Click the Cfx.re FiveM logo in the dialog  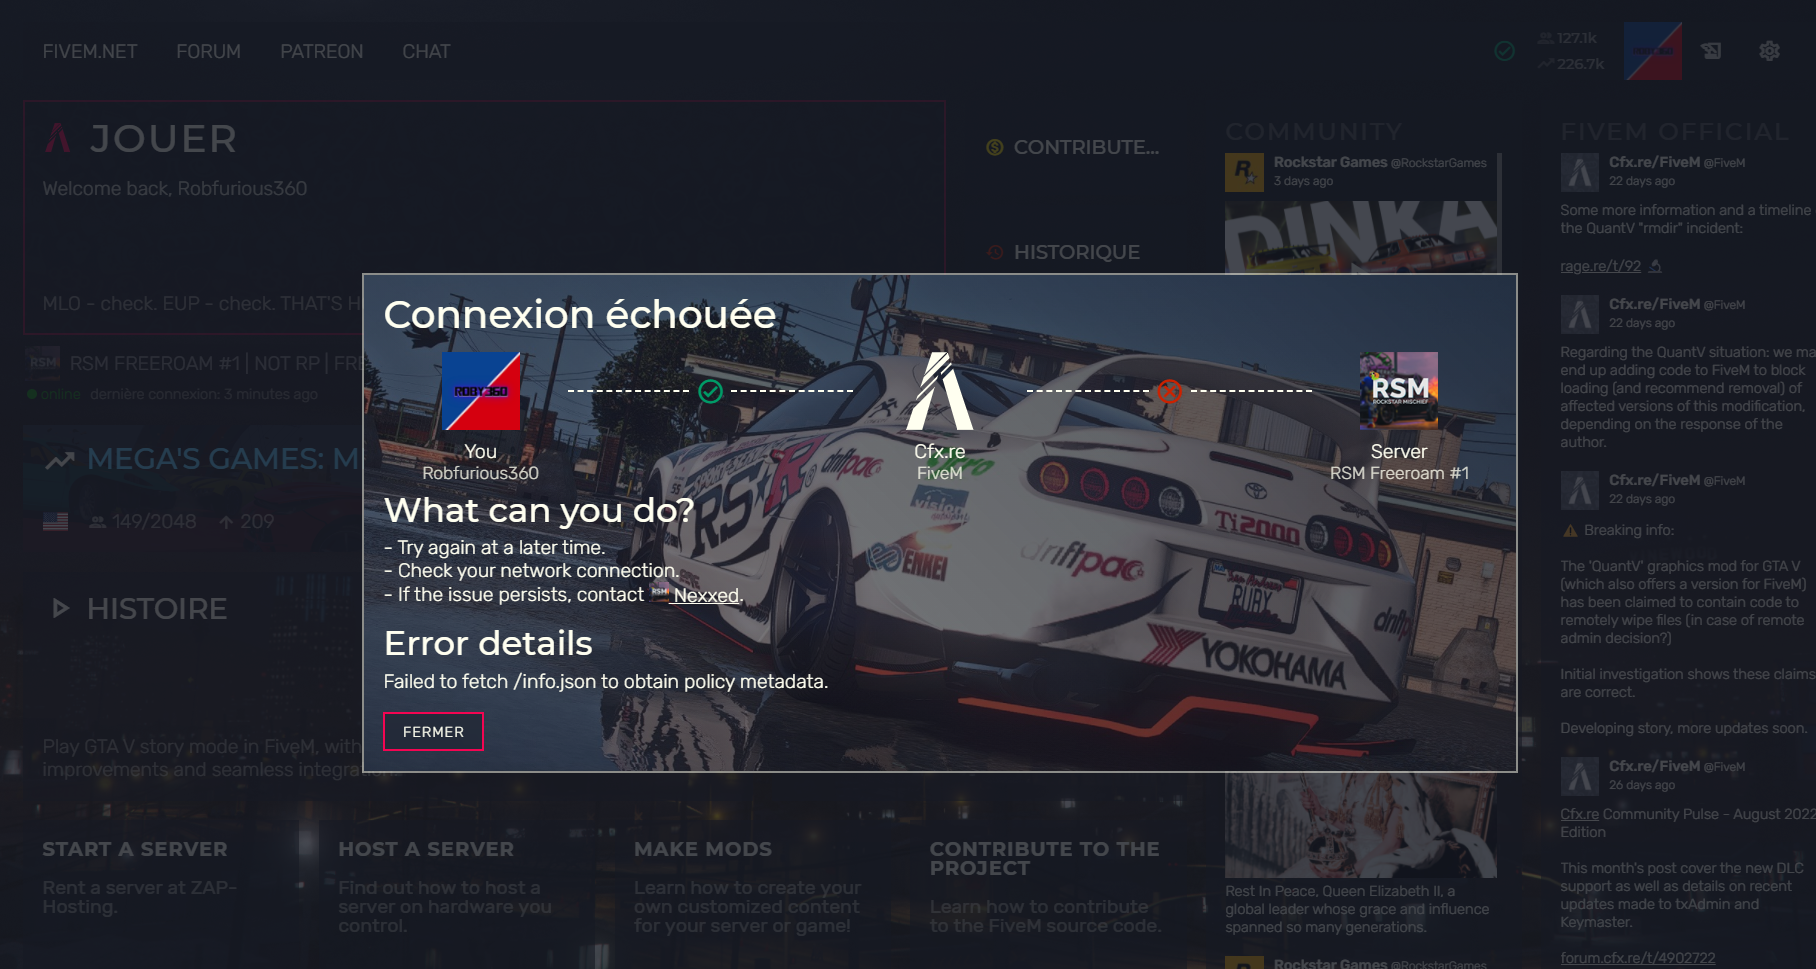[939, 391]
